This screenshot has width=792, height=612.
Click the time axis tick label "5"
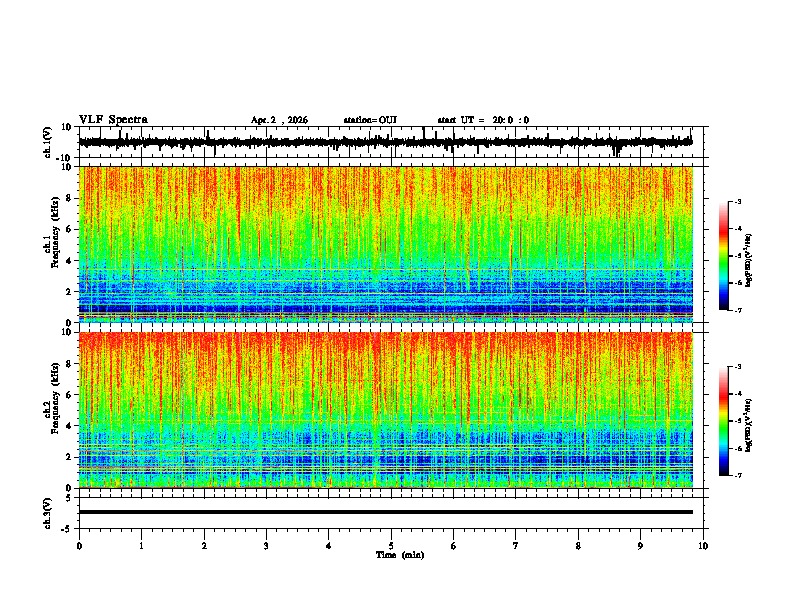[391, 546]
